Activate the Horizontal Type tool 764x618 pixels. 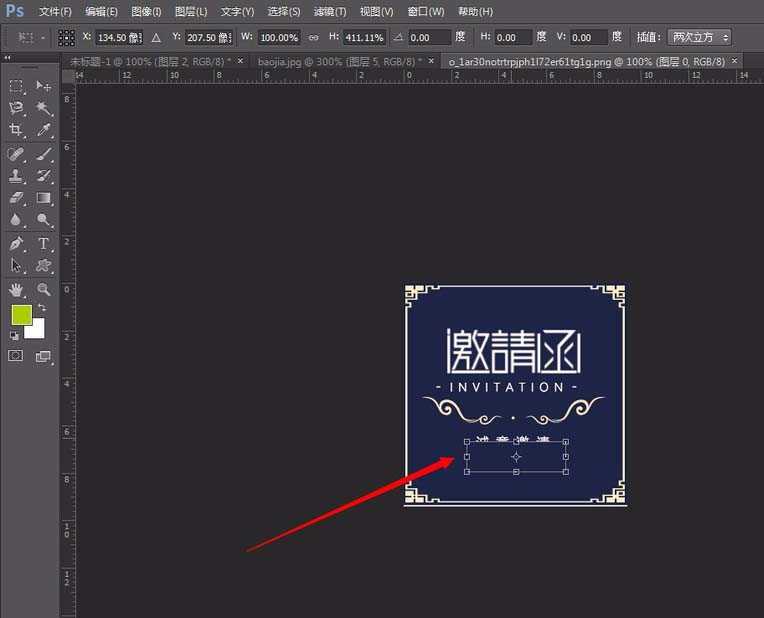(44, 244)
